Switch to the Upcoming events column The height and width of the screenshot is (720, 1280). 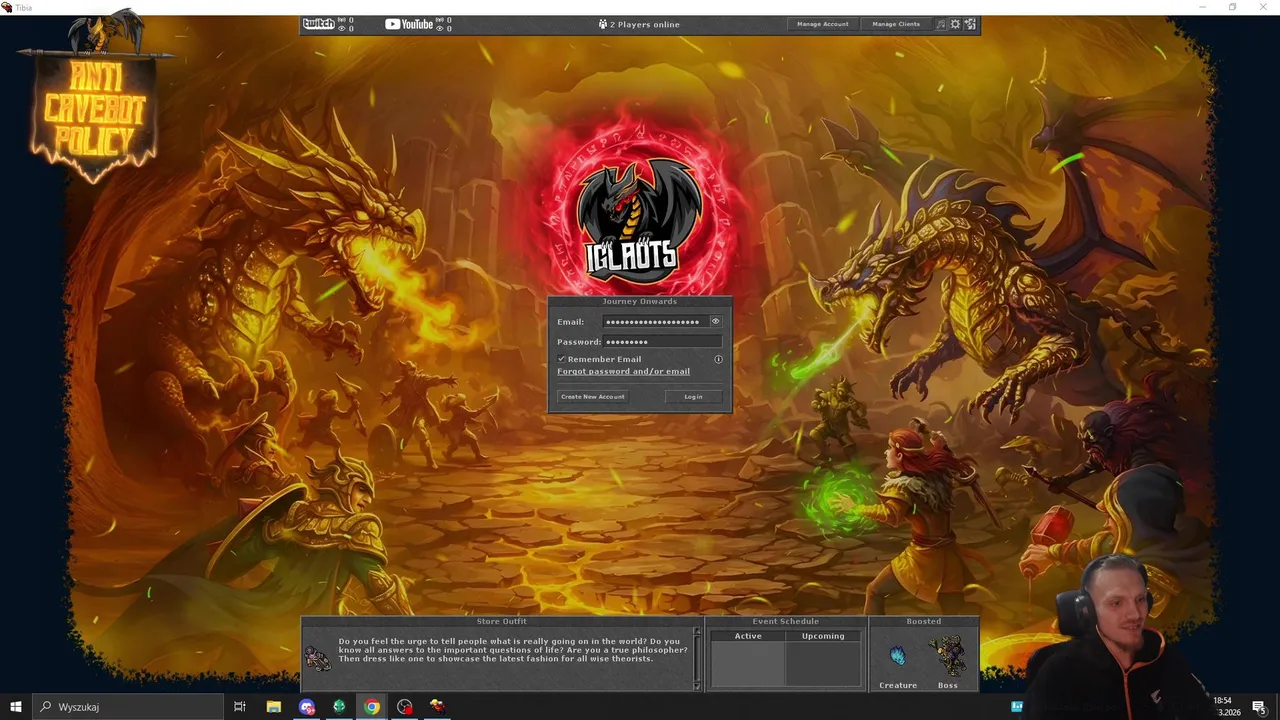click(x=823, y=636)
